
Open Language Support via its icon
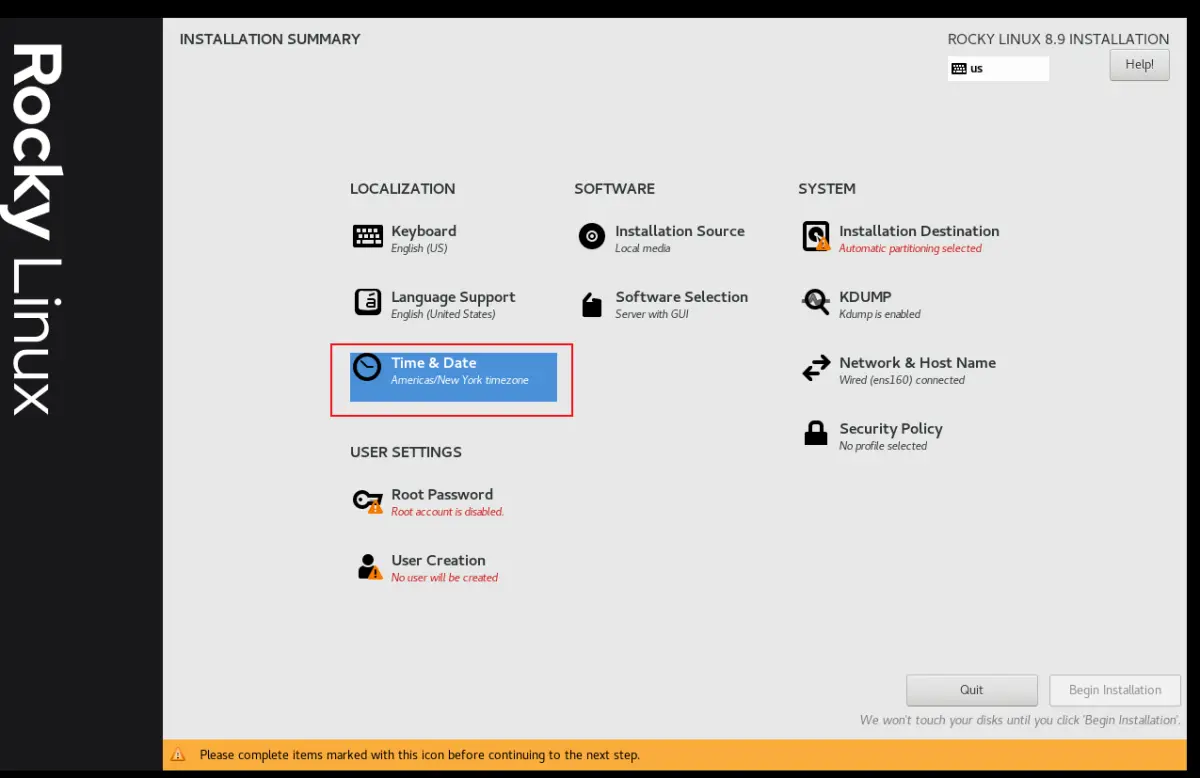pos(368,302)
